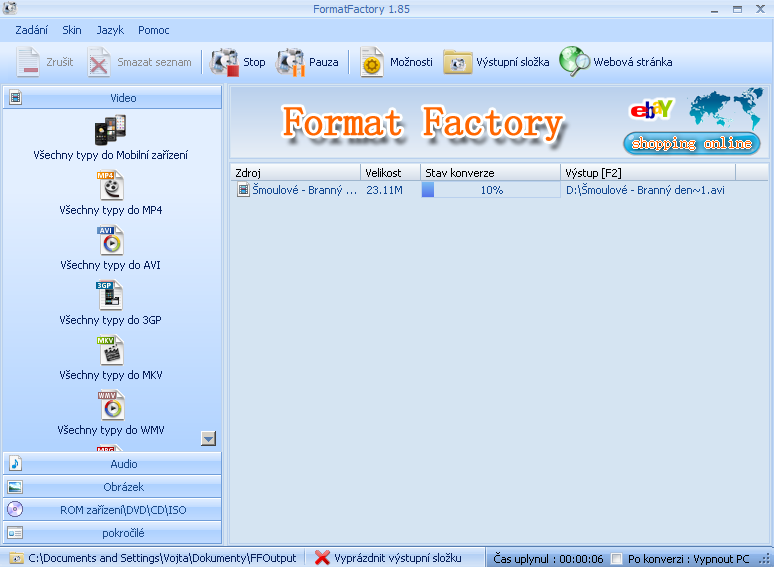The width and height of the screenshot is (774, 567).
Task: Click the shopping online banner button
Action: (x=692, y=144)
